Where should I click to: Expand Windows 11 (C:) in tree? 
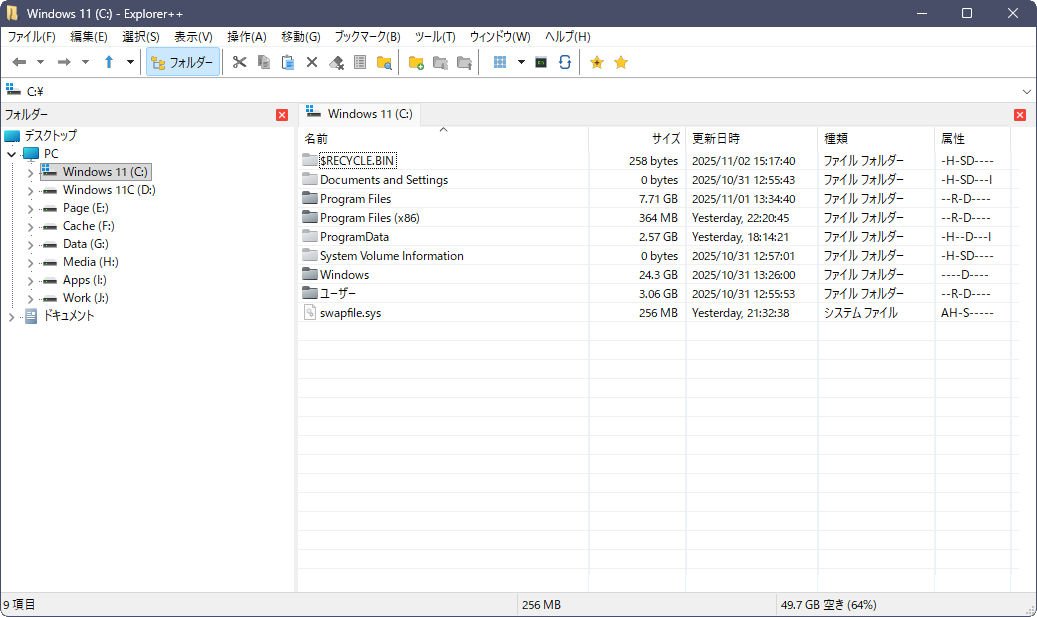pyautogui.click(x=30, y=173)
